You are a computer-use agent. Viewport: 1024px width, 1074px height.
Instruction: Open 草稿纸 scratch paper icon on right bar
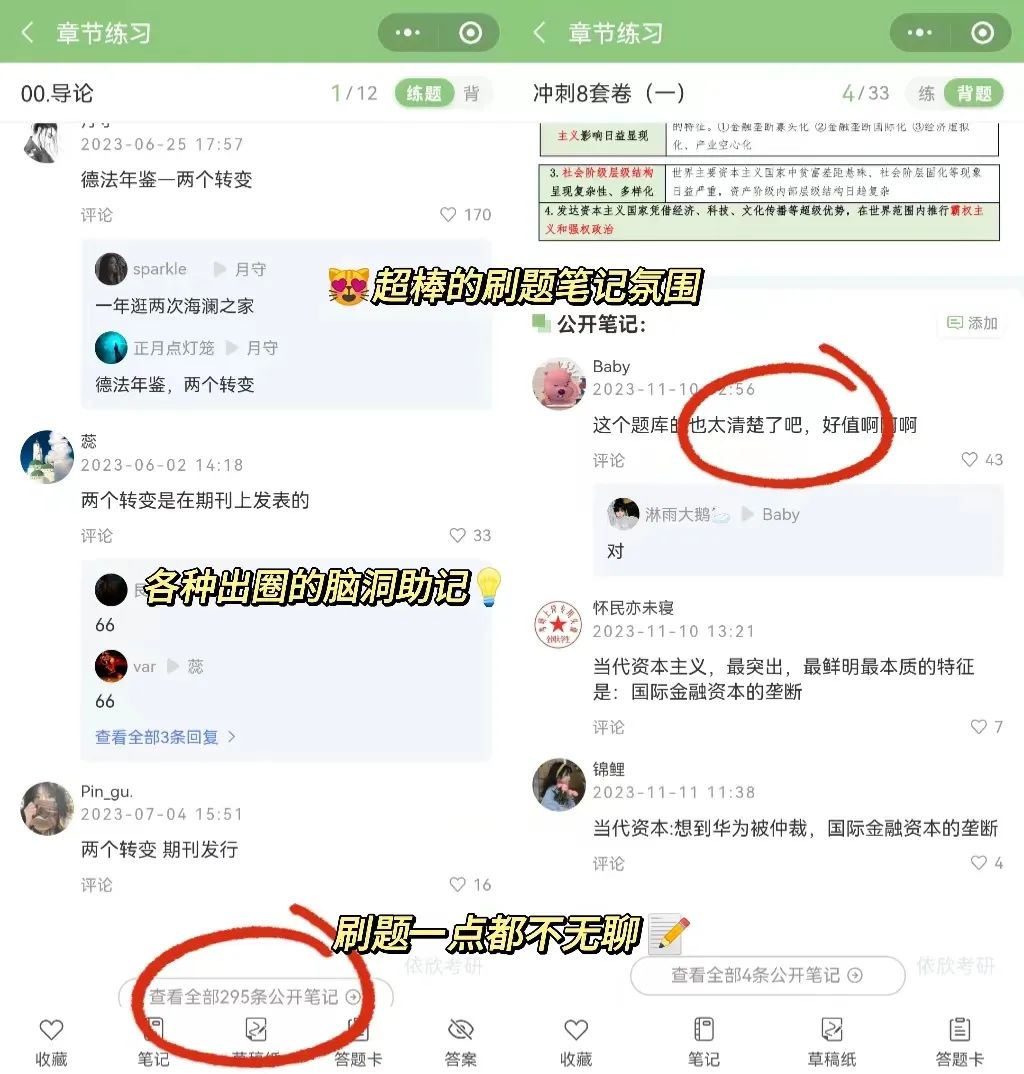pos(832,1029)
